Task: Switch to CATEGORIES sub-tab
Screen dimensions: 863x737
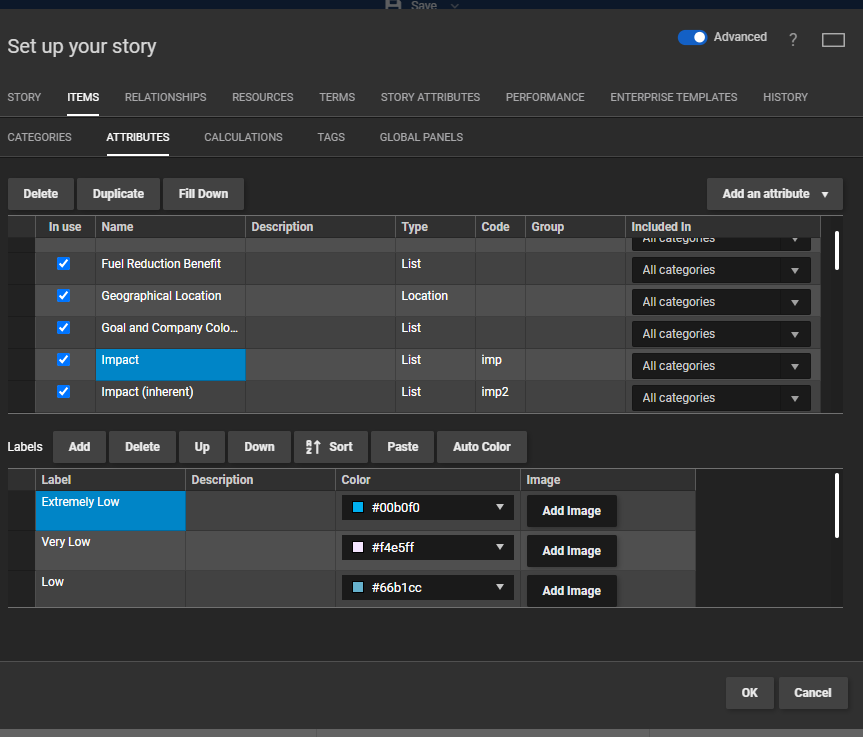Action: (40, 137)
